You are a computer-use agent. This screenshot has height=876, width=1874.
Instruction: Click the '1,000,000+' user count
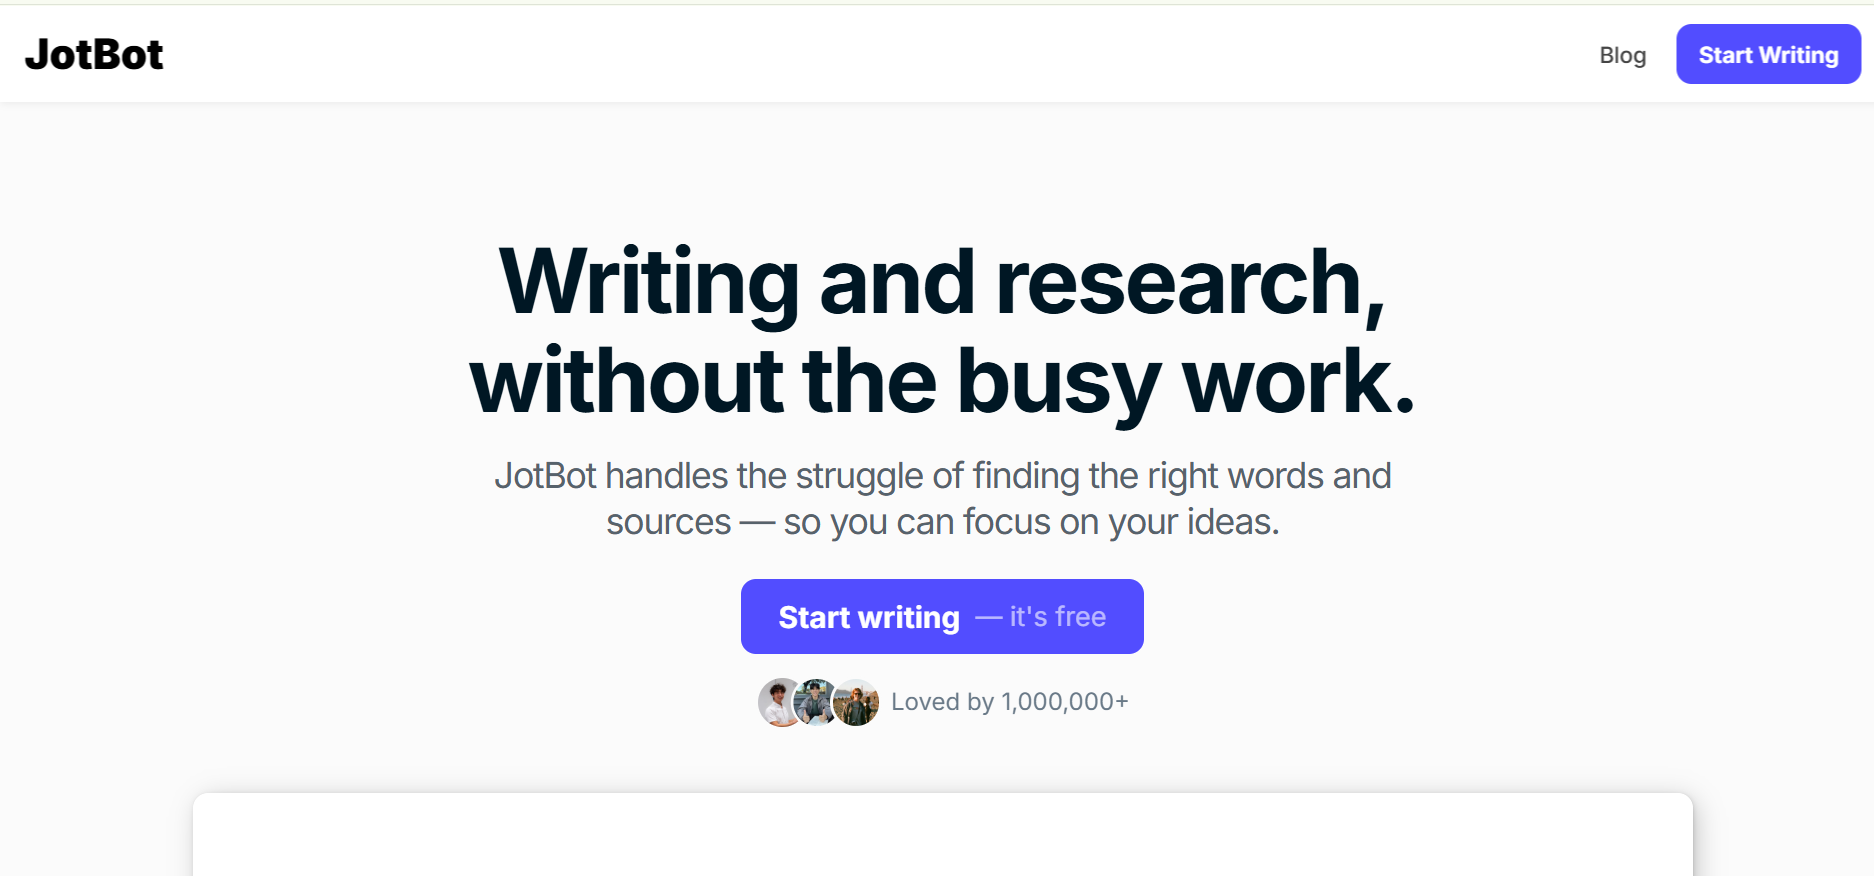[1064, 702]
